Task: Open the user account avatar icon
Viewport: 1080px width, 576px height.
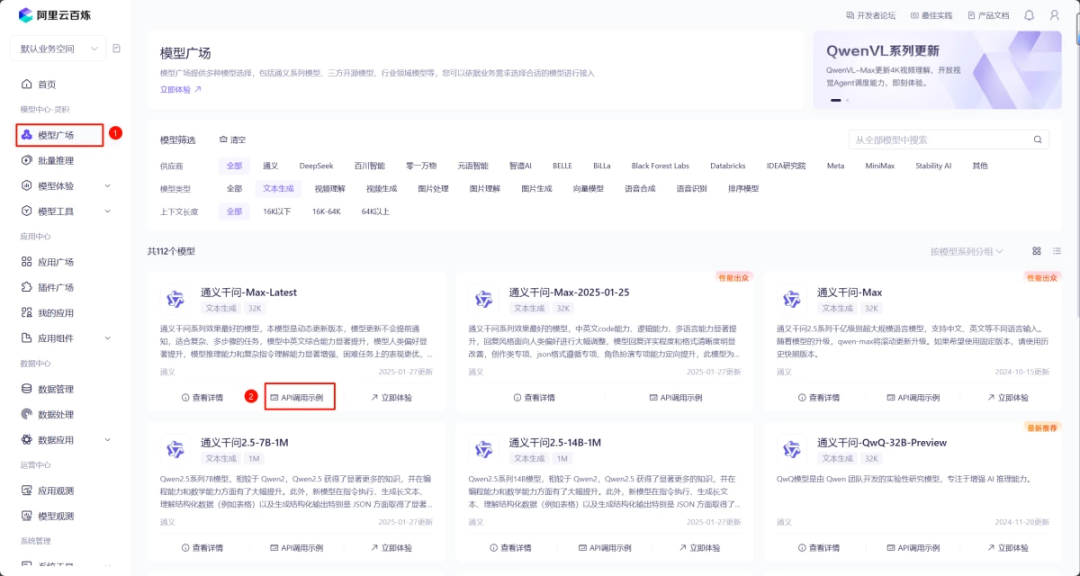Action: click(1055, 15)
